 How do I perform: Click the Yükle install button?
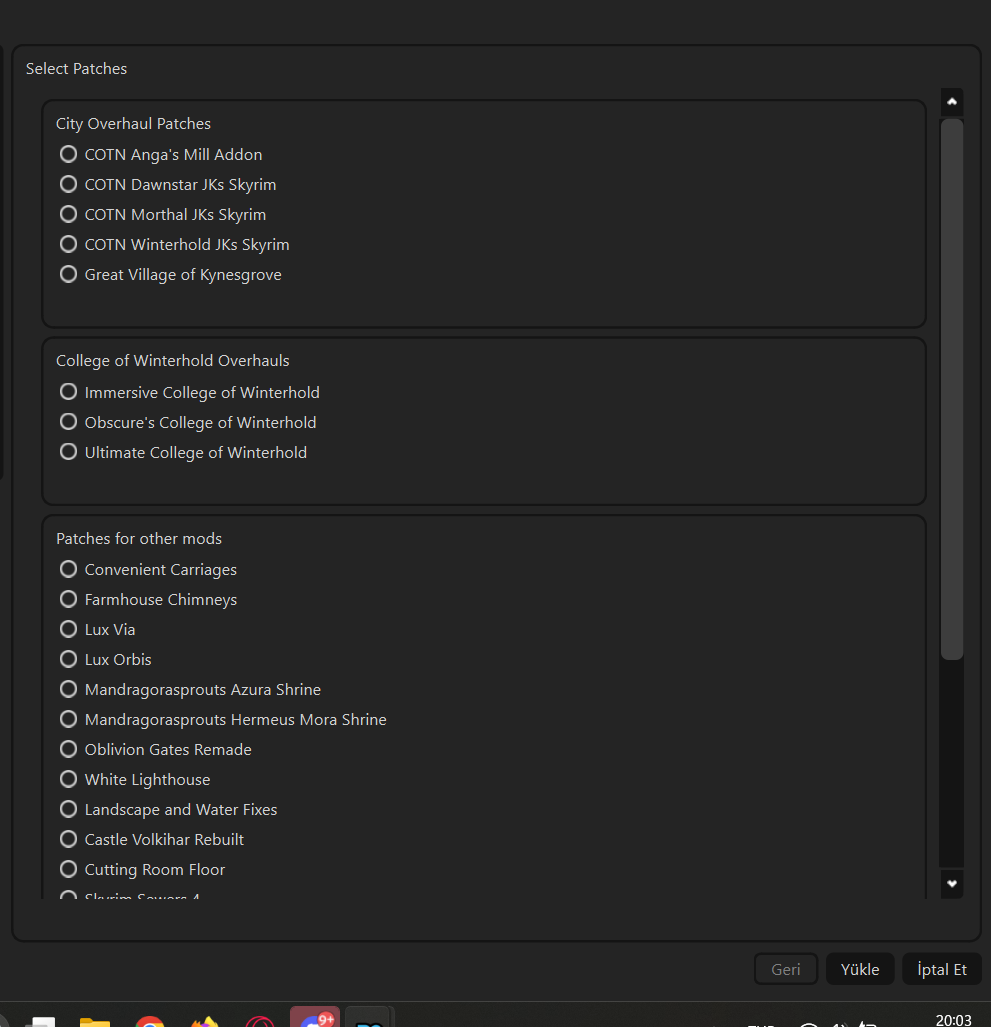(x=860, y=969)
